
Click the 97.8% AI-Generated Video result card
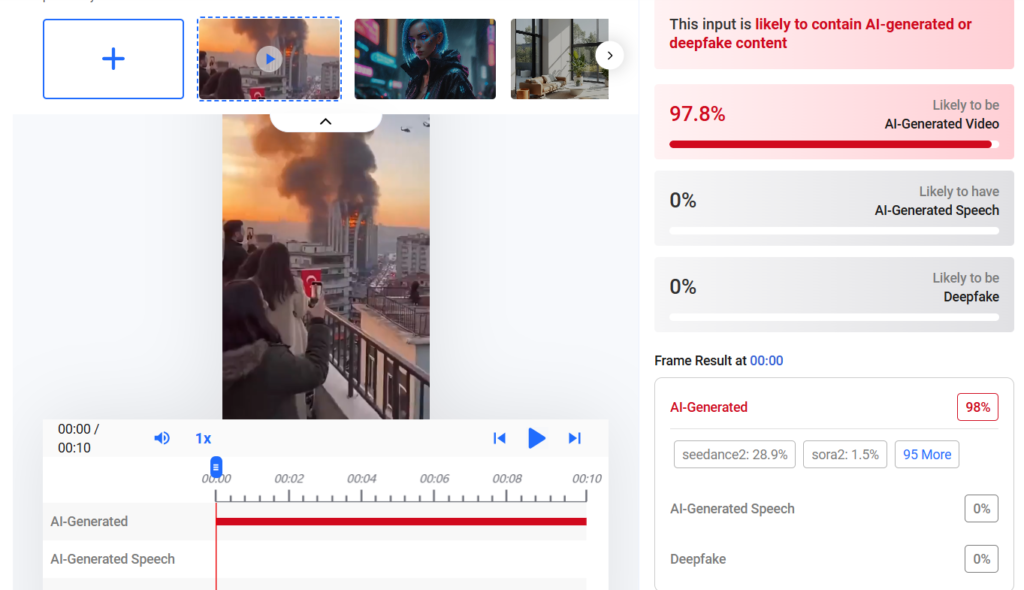pyautogui.click(x=833, y=121)
